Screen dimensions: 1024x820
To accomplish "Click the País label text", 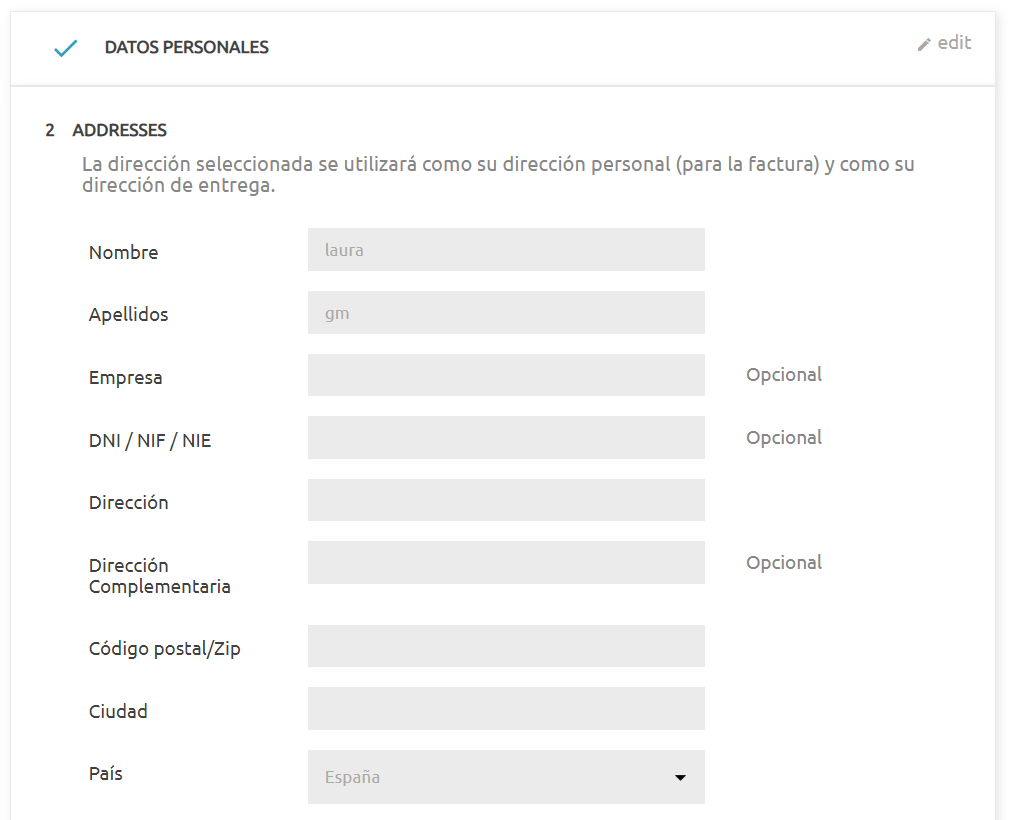I will [106, 774].
